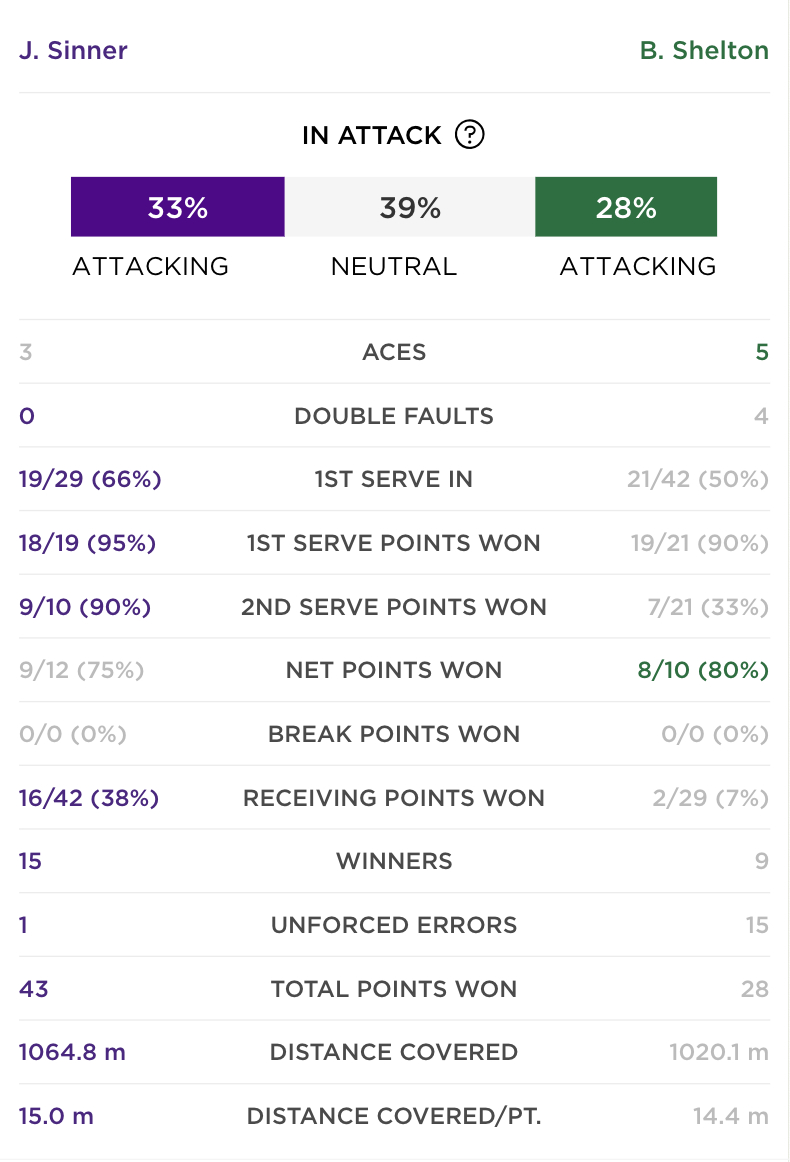The image size is (790, 1162).
Task: Click the 1ST SERVE IN label
Action: point(394,479)
